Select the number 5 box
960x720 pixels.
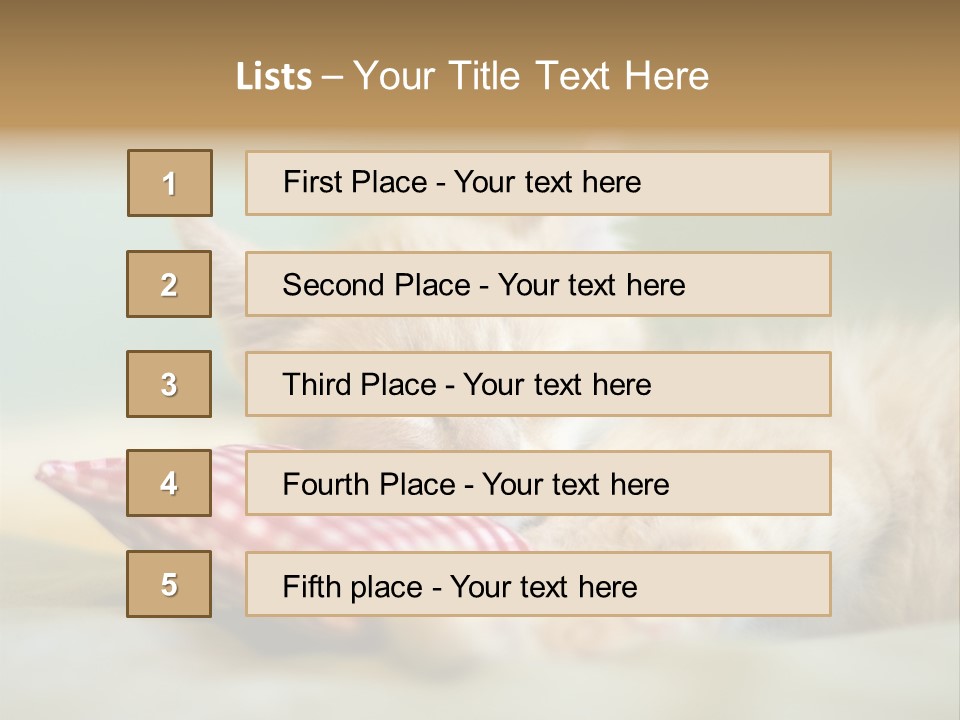pos(169,584)
